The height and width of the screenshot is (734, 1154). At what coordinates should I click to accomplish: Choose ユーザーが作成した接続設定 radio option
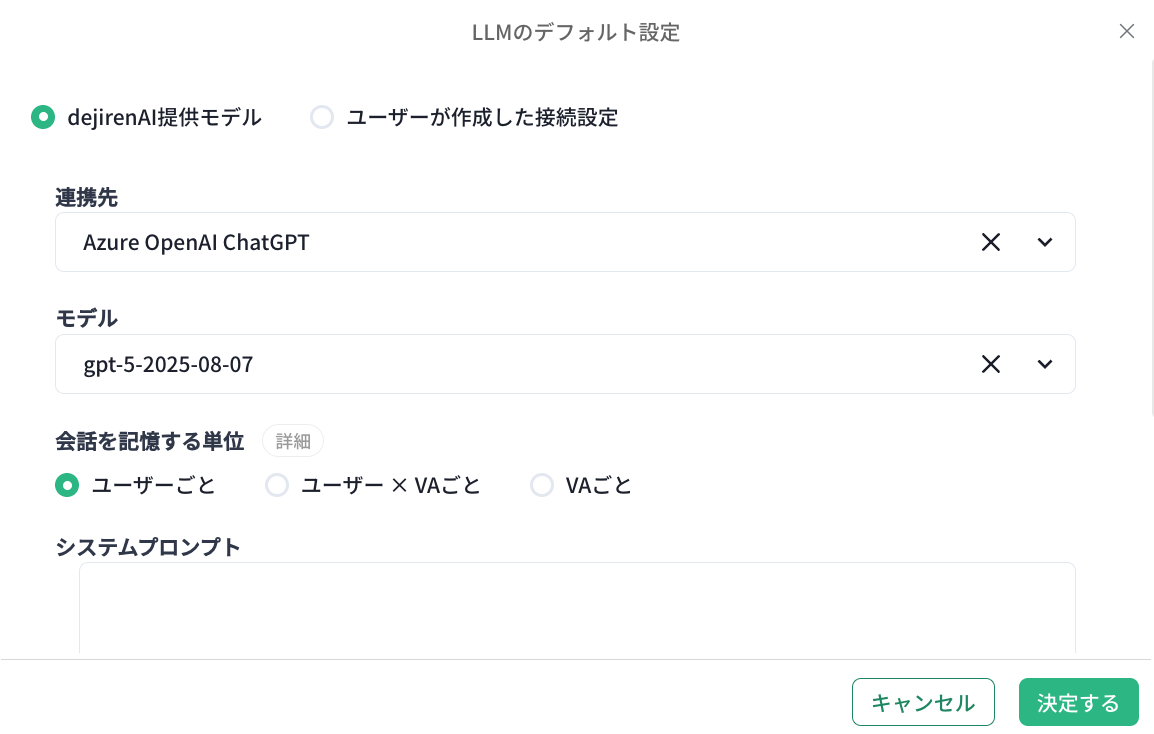pos(322,117)
